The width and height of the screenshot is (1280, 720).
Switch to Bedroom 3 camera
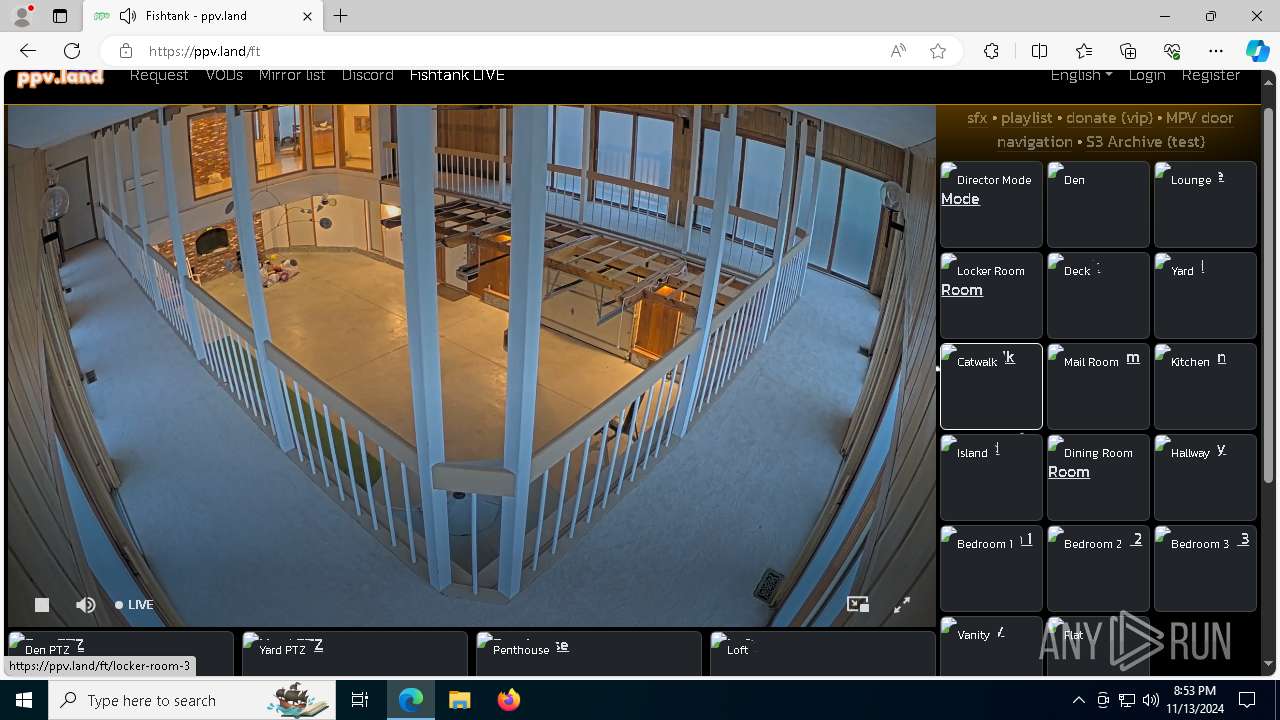point(1205,568)
